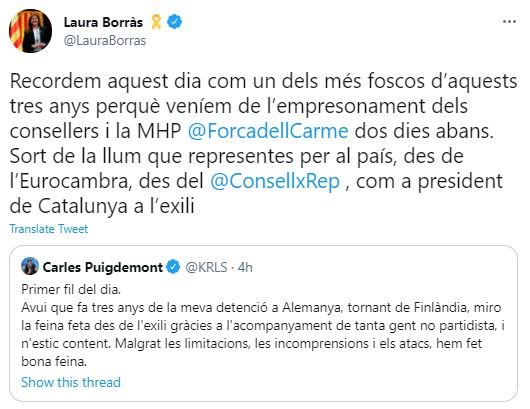
Task: Click Translate Tweet
Action: click(x=49, y=229)
